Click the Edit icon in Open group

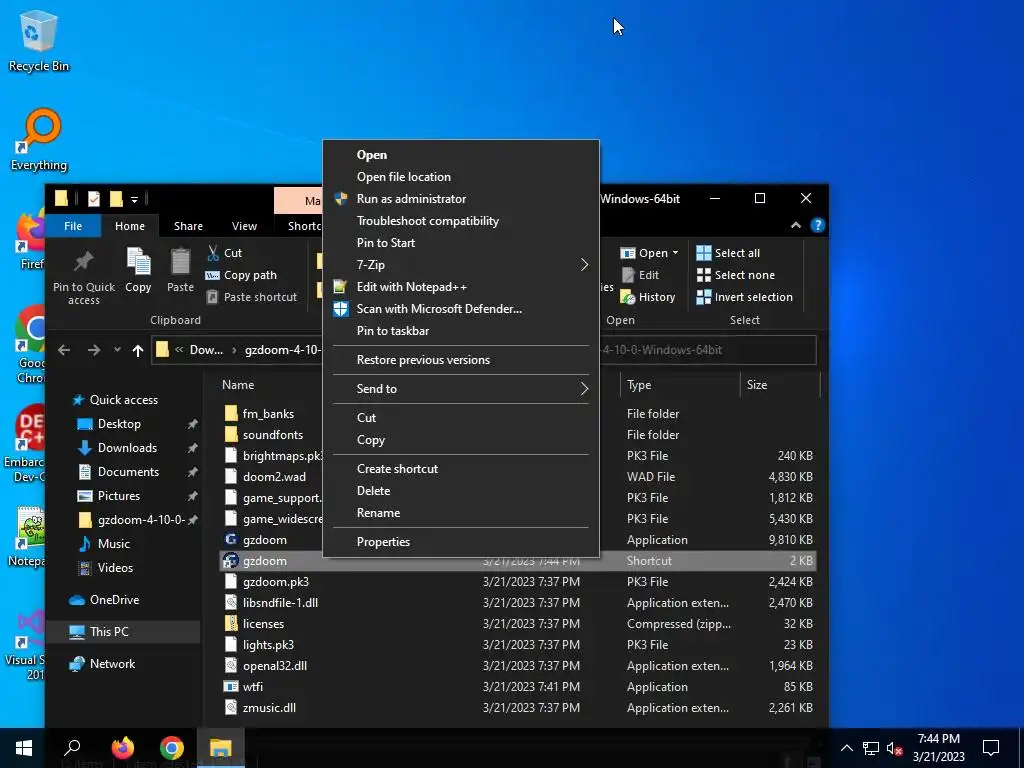(628, 275)
